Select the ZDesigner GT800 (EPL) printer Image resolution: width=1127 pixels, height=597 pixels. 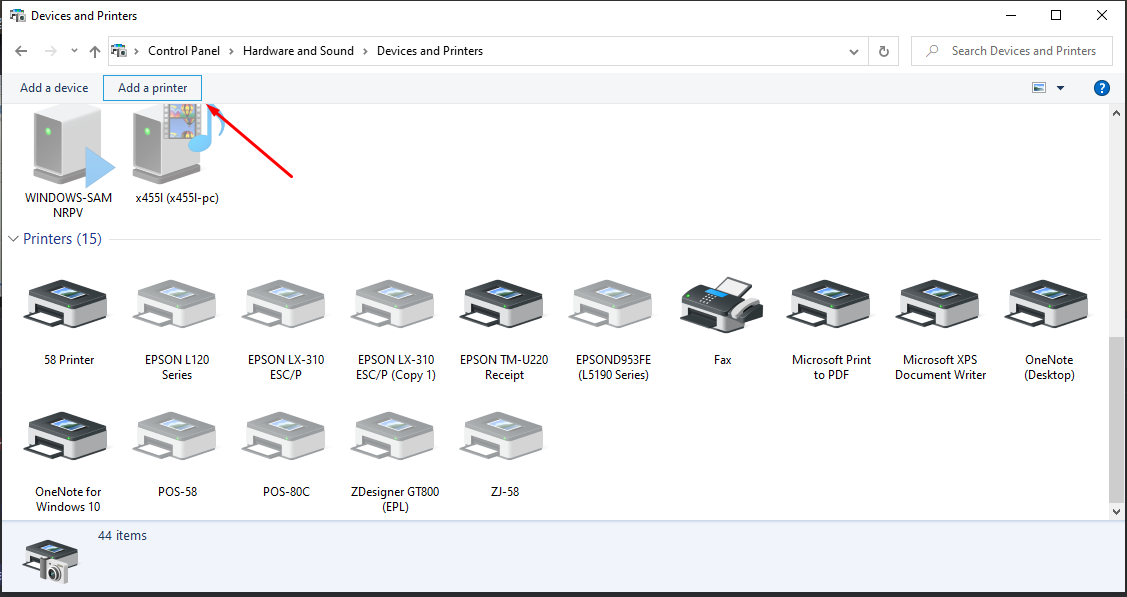tap(395, 463)
